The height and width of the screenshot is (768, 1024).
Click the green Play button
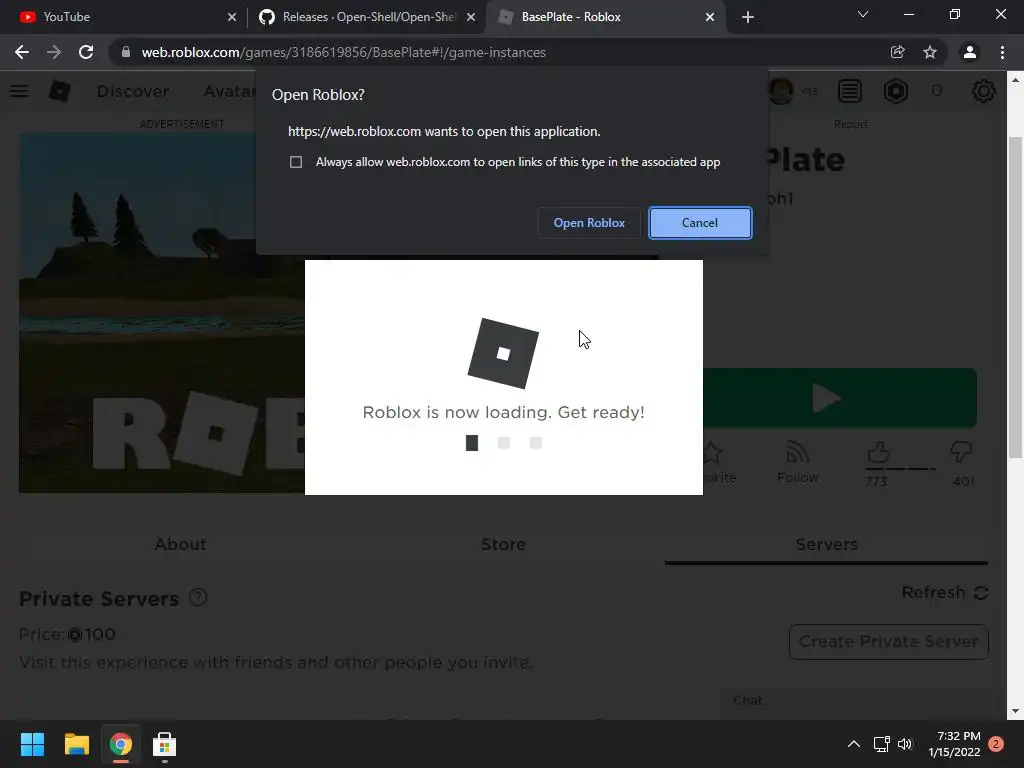(x=840, y=398)
